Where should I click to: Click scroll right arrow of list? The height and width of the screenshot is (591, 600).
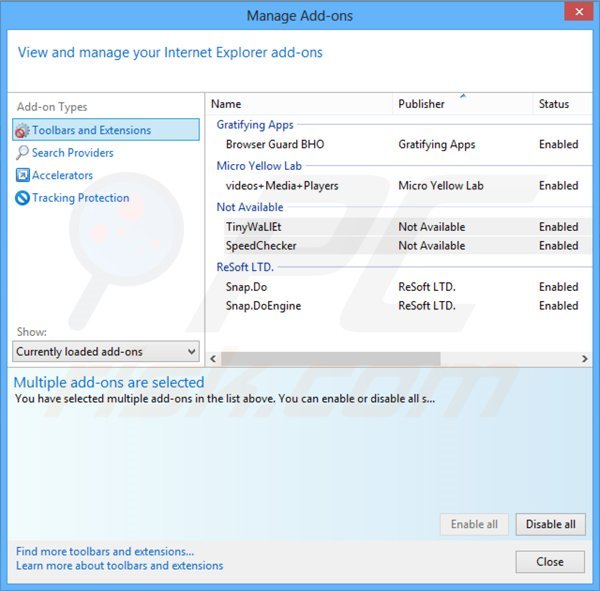tap(584, 359)
